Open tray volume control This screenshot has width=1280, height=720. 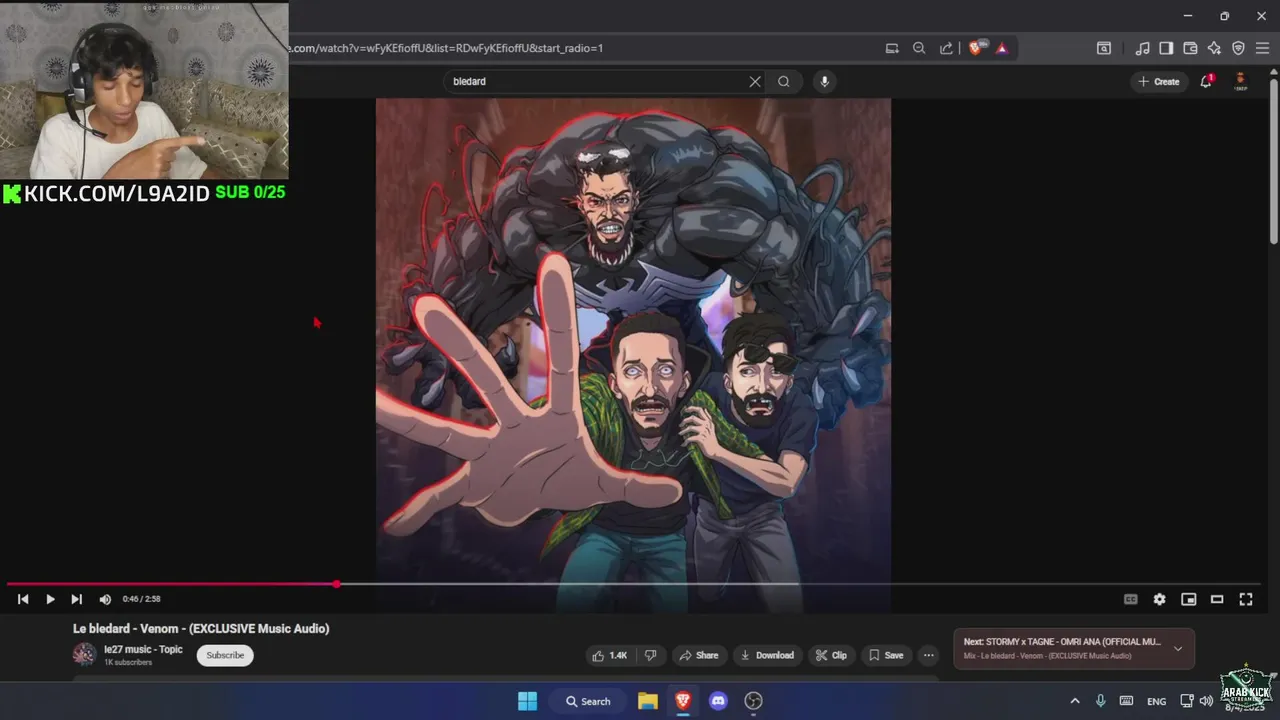click(x=1207, y=701)
